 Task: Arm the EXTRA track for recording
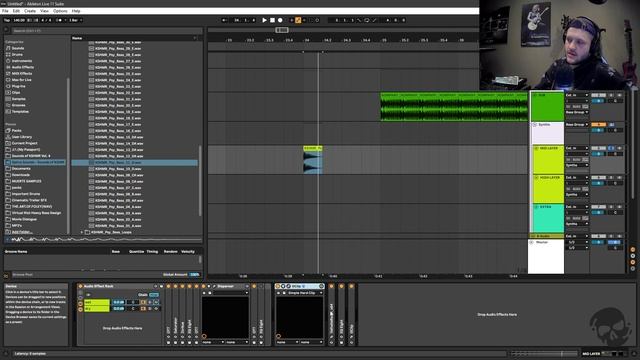(619, 207)
